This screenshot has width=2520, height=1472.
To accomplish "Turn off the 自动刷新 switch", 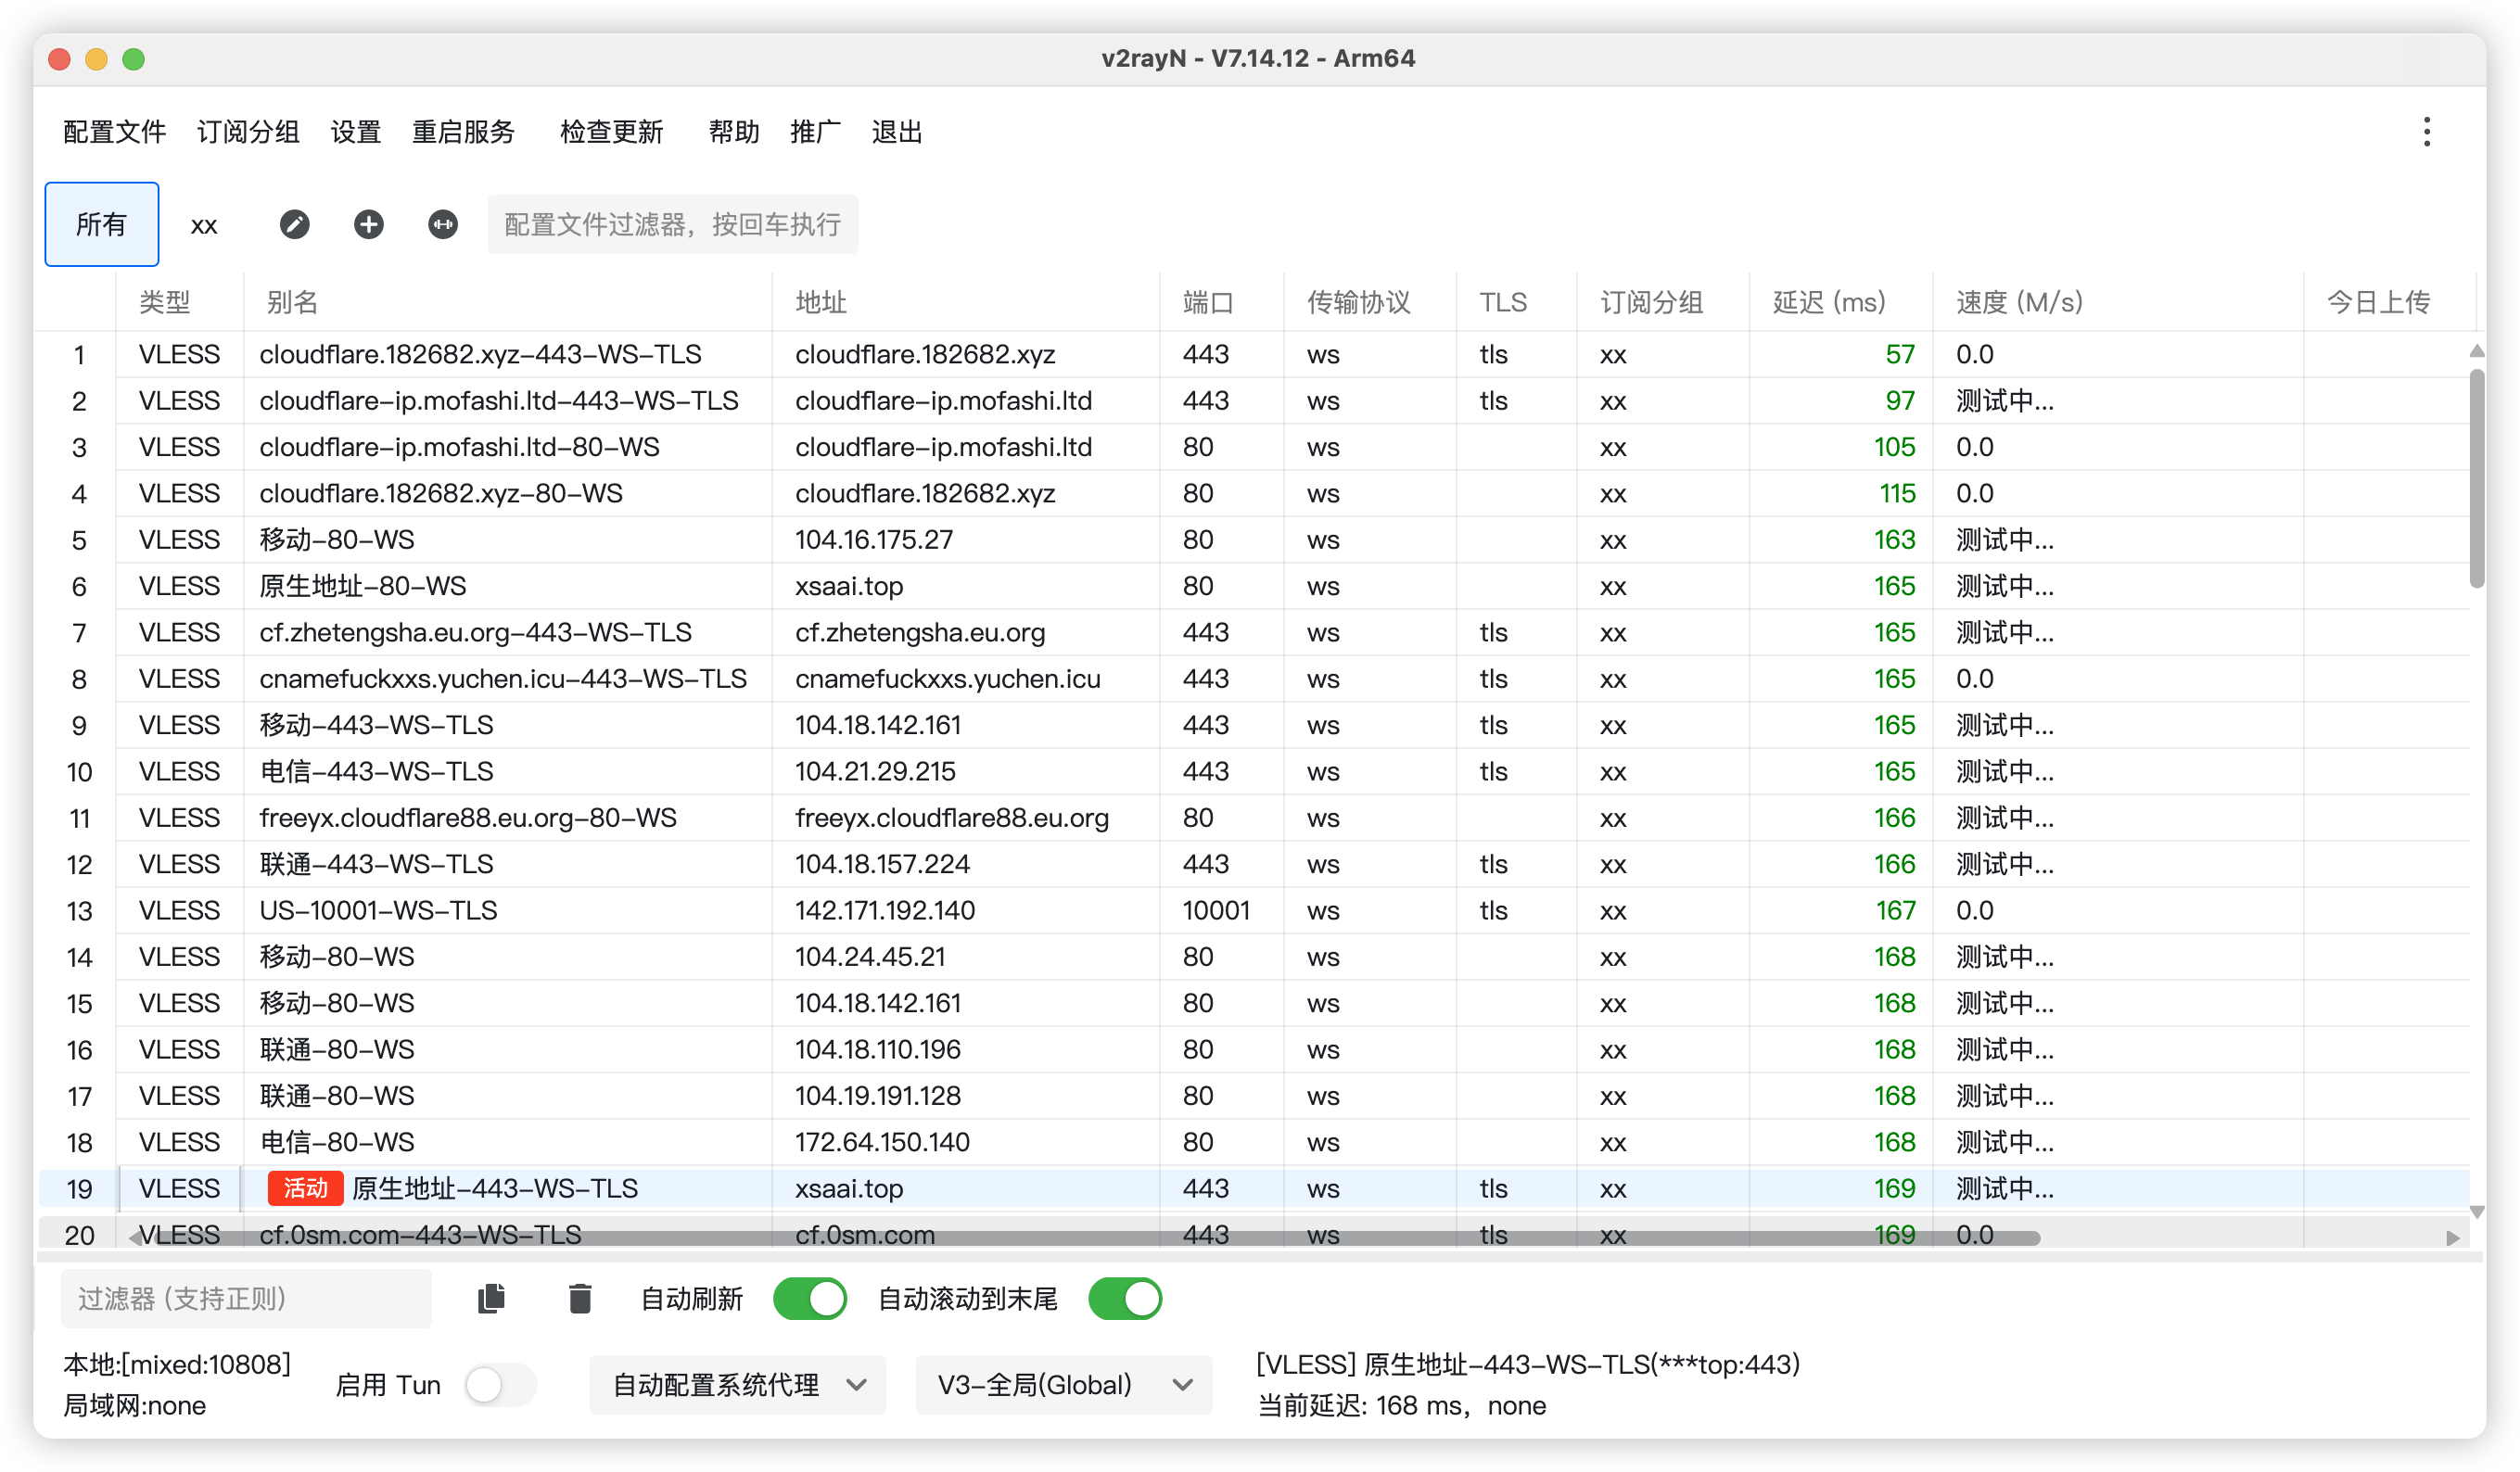I will click(809, 1299).
